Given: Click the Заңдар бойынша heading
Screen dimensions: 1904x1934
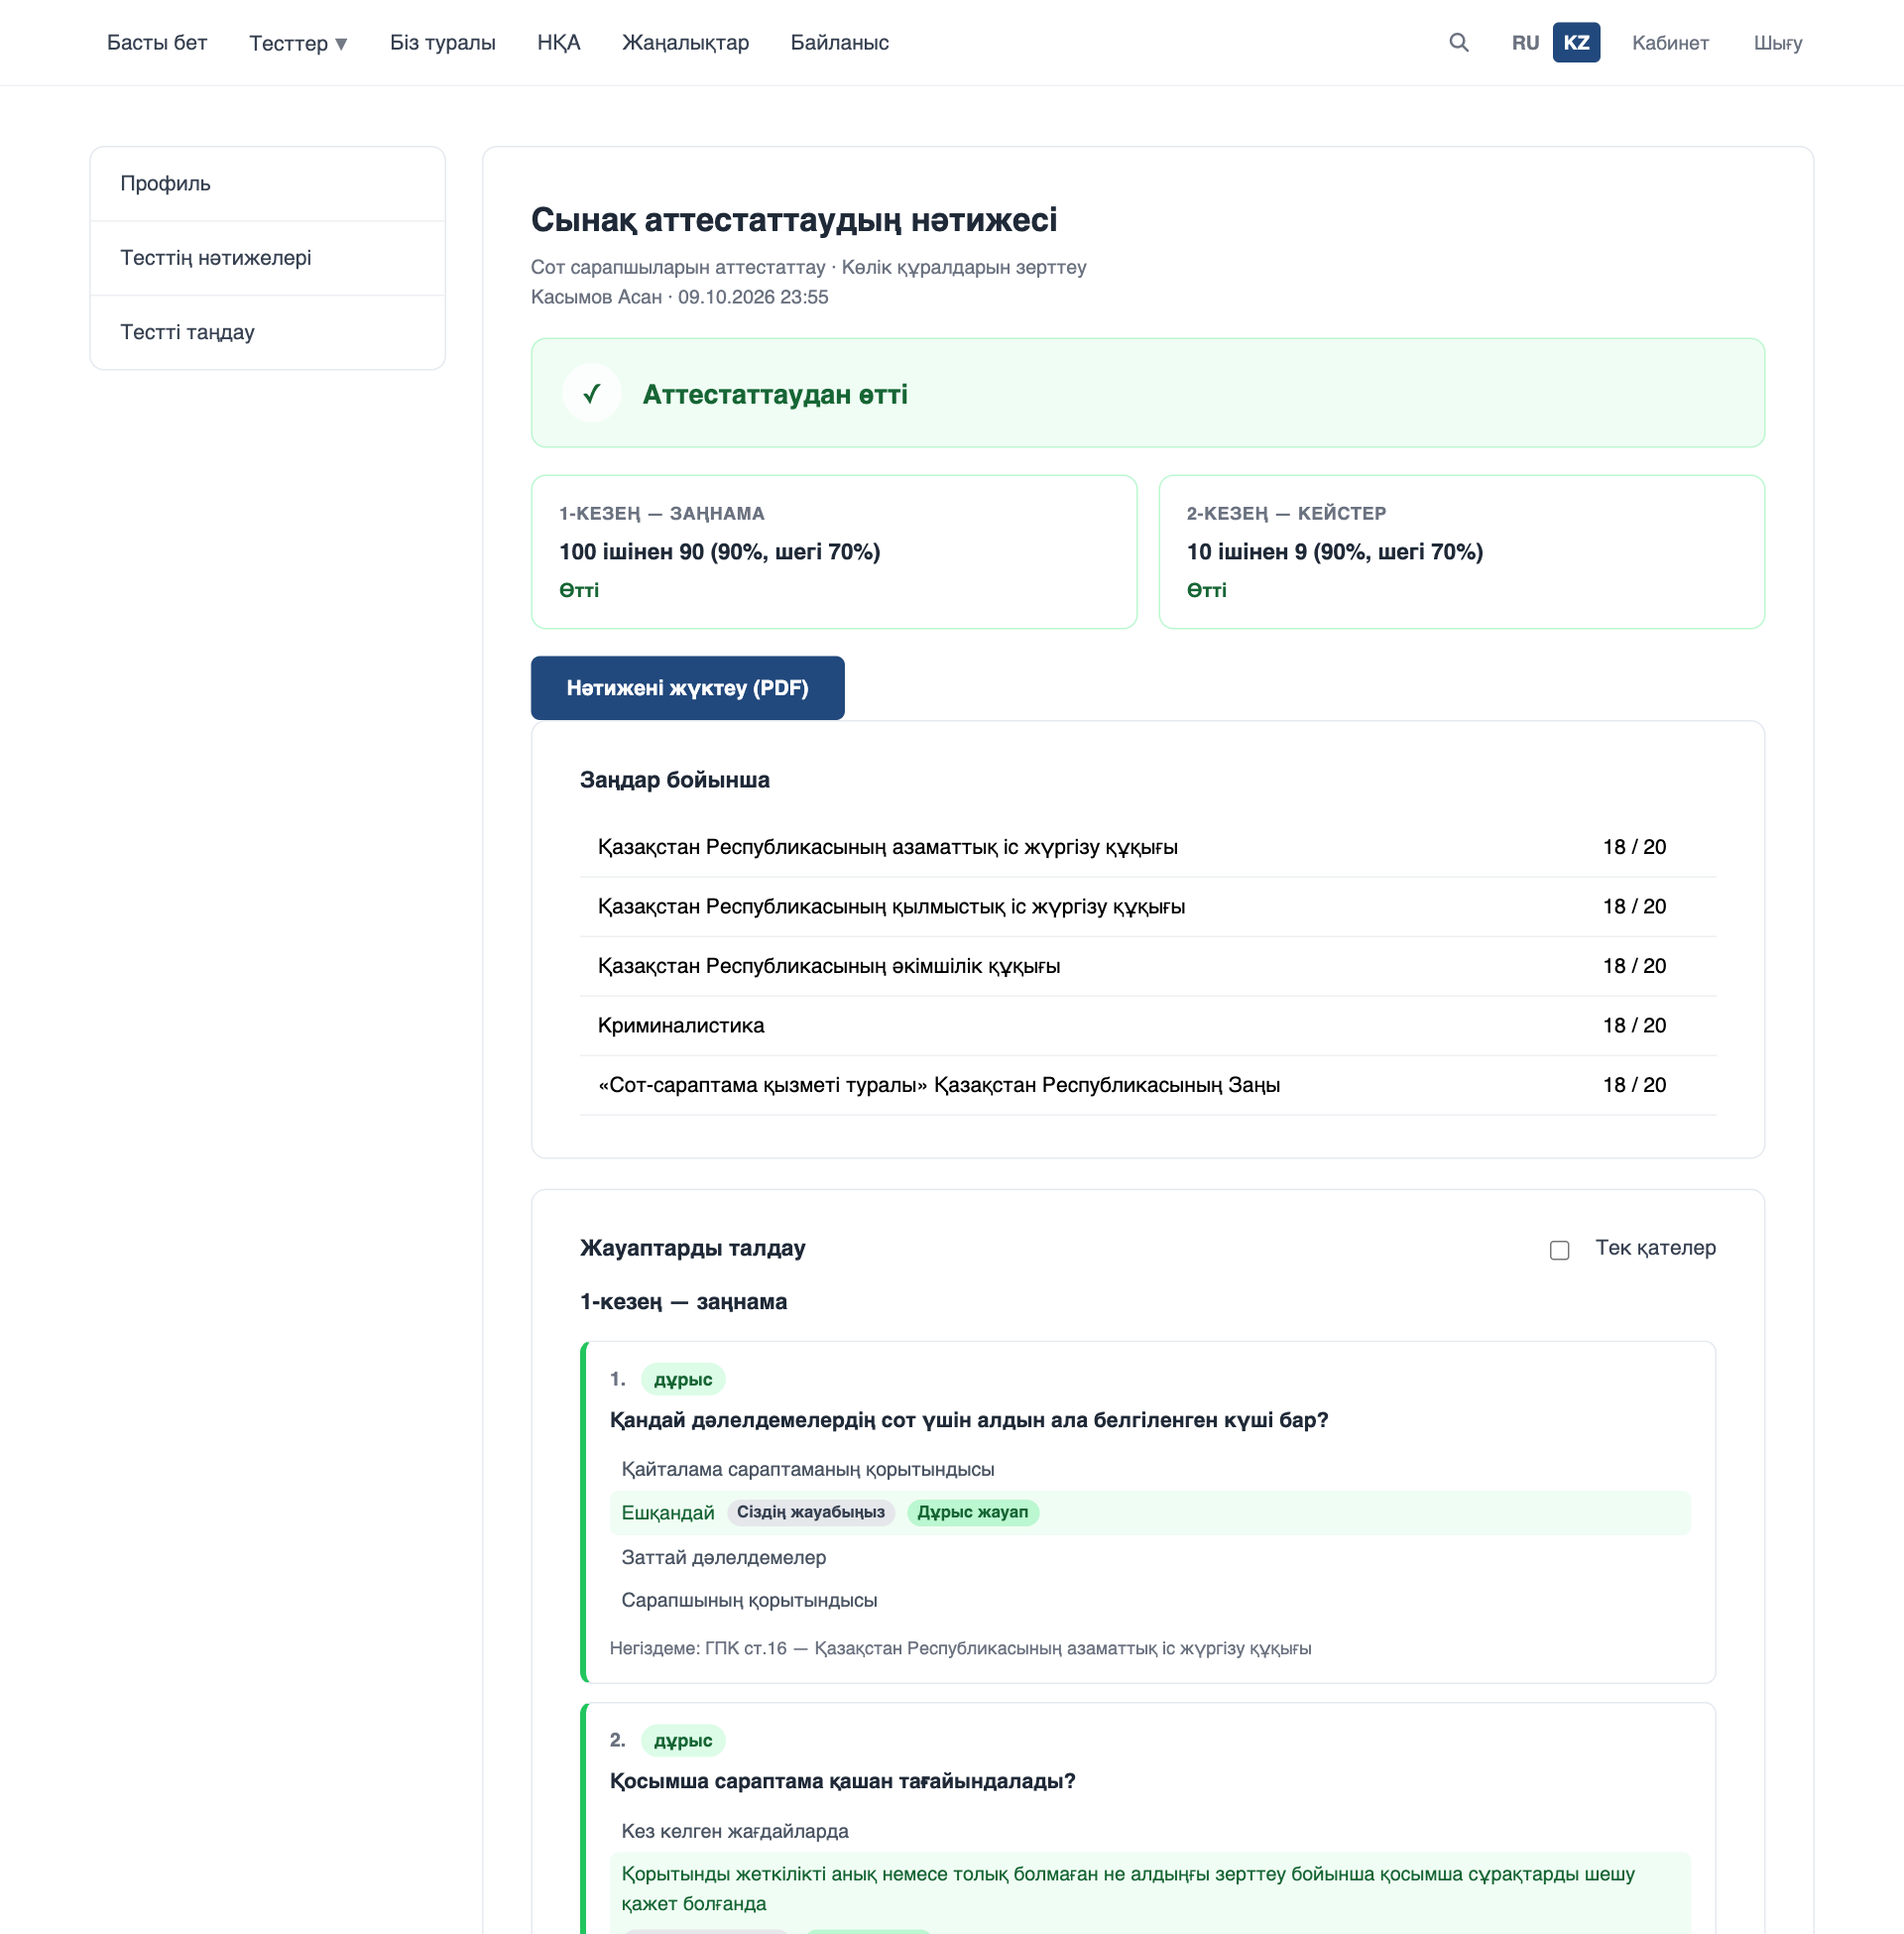Looking at the screenshot, I should pos(674,780).
